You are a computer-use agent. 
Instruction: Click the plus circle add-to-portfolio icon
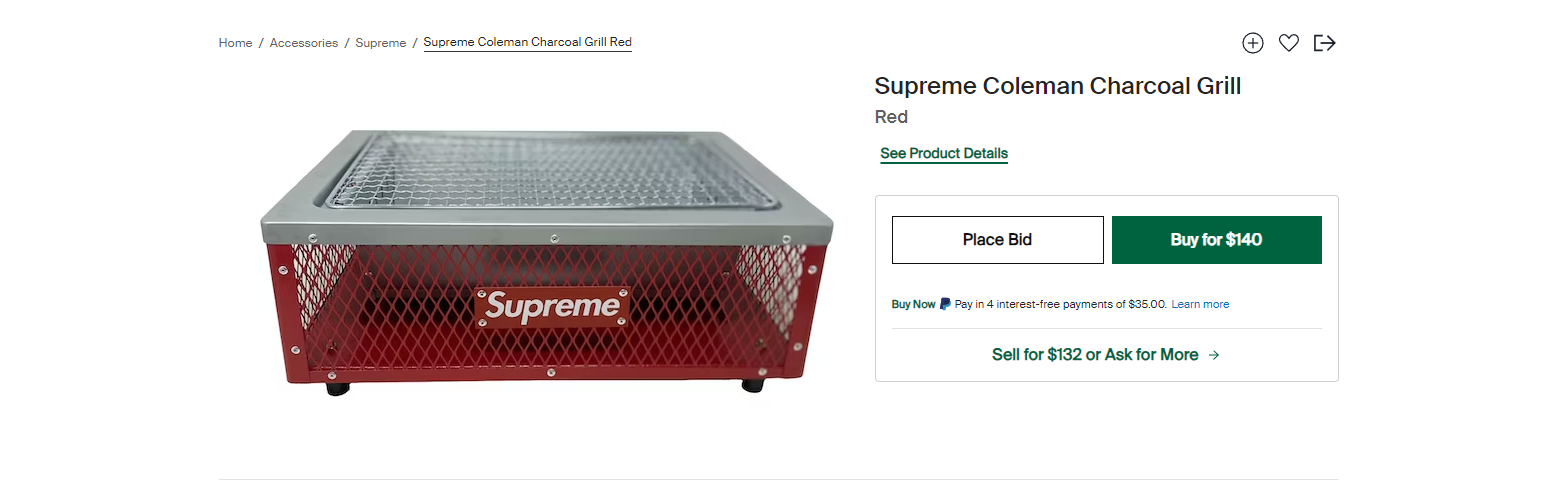(1253, 43)
